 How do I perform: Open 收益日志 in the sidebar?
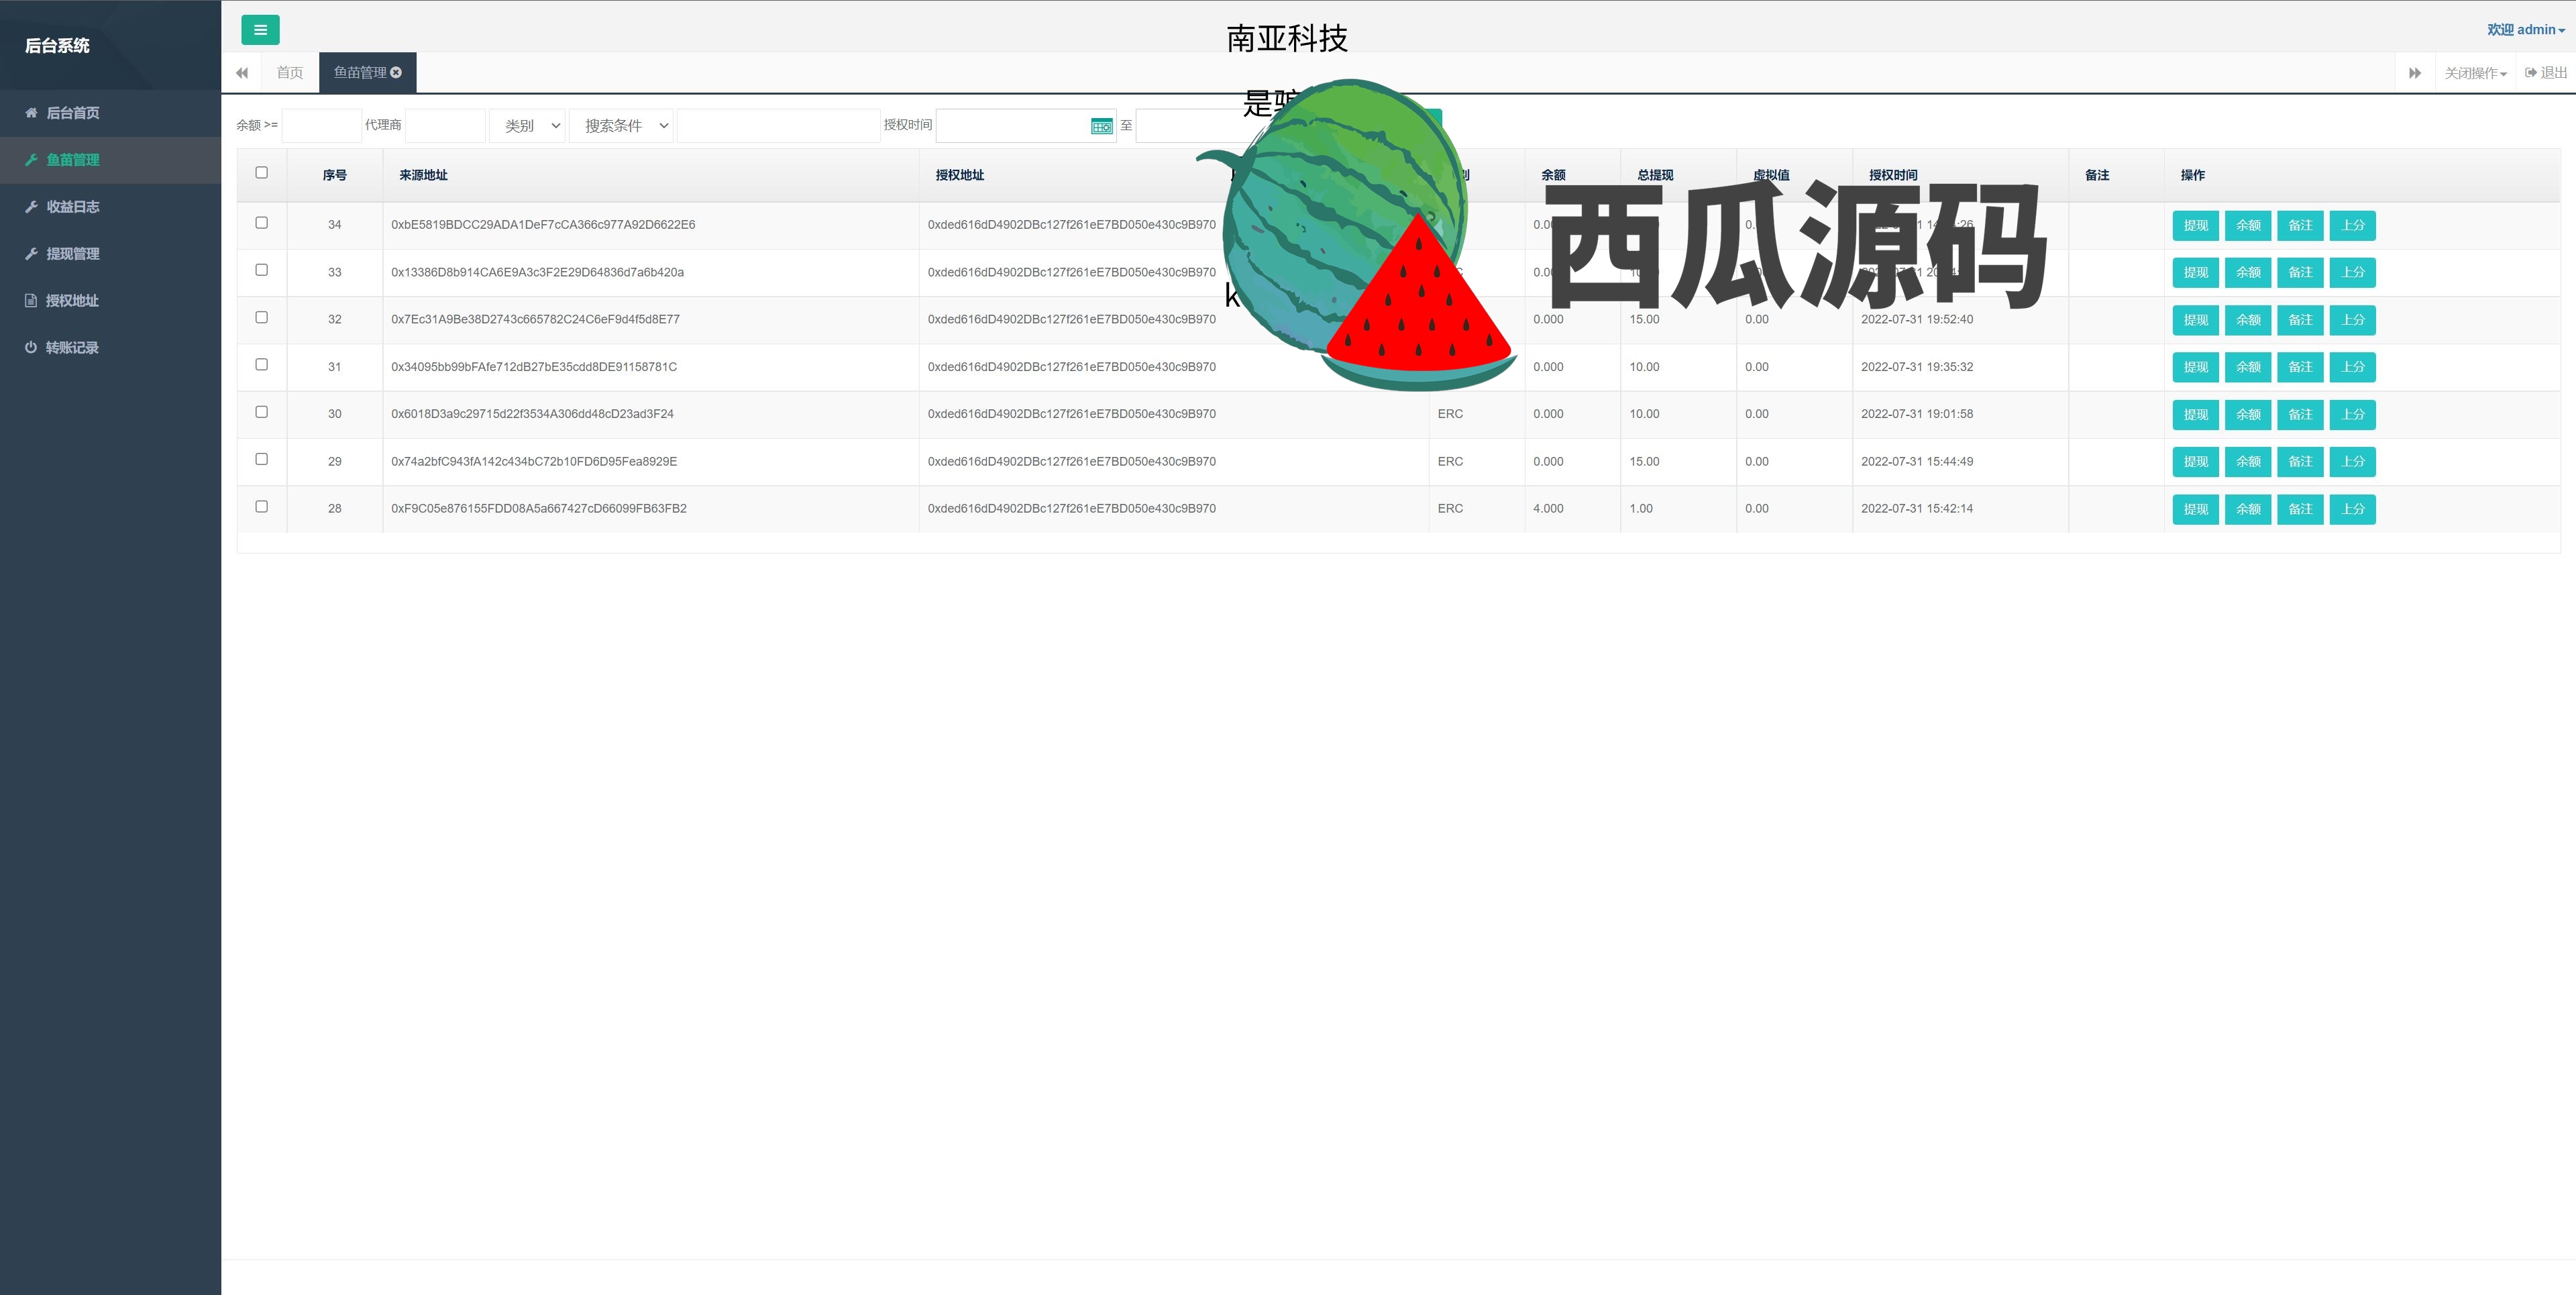pyautogui.click(x=110, y=207)
